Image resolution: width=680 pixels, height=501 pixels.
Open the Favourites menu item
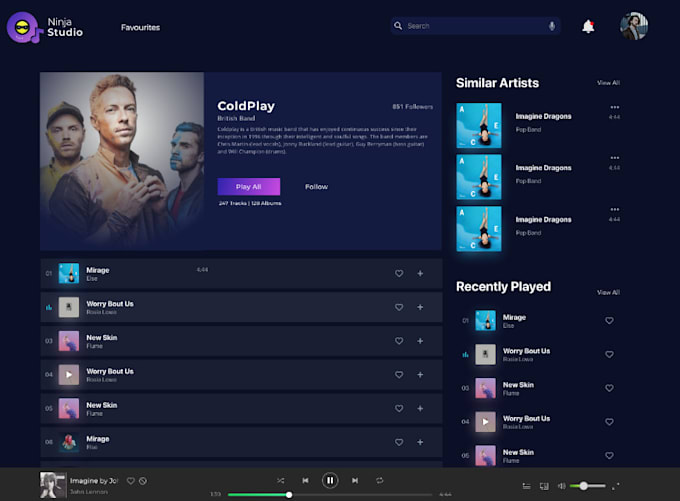tap(141, 27)
